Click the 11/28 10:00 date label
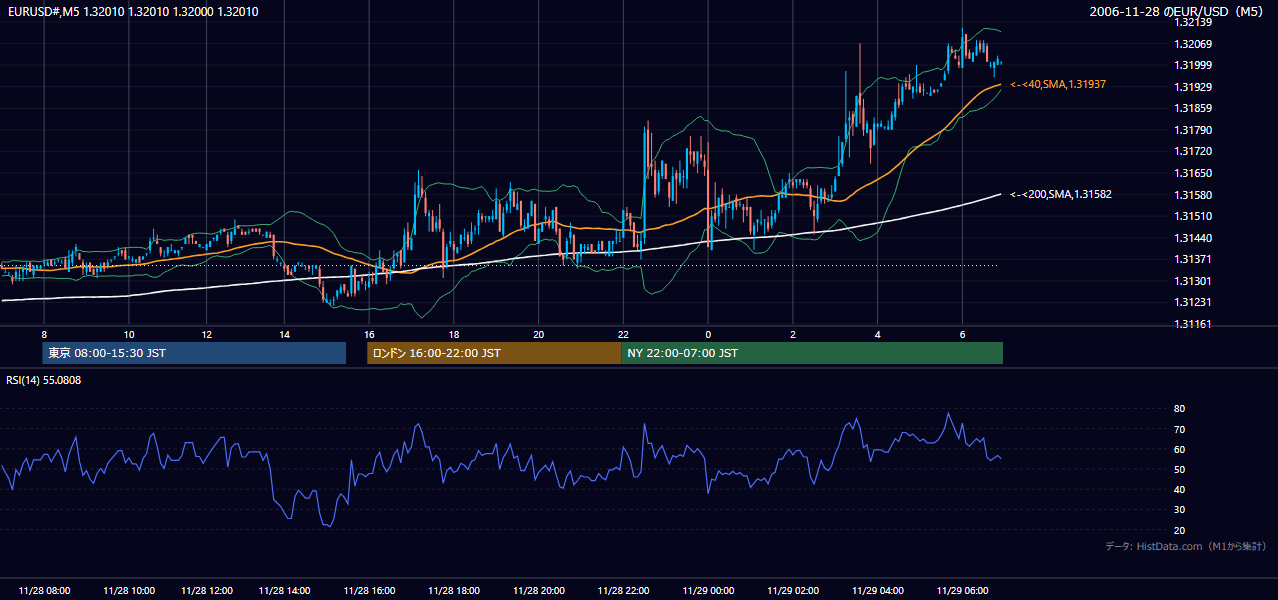Viewport: 1278px width, 600px height. pyautogui.click(x=129, y=591)
